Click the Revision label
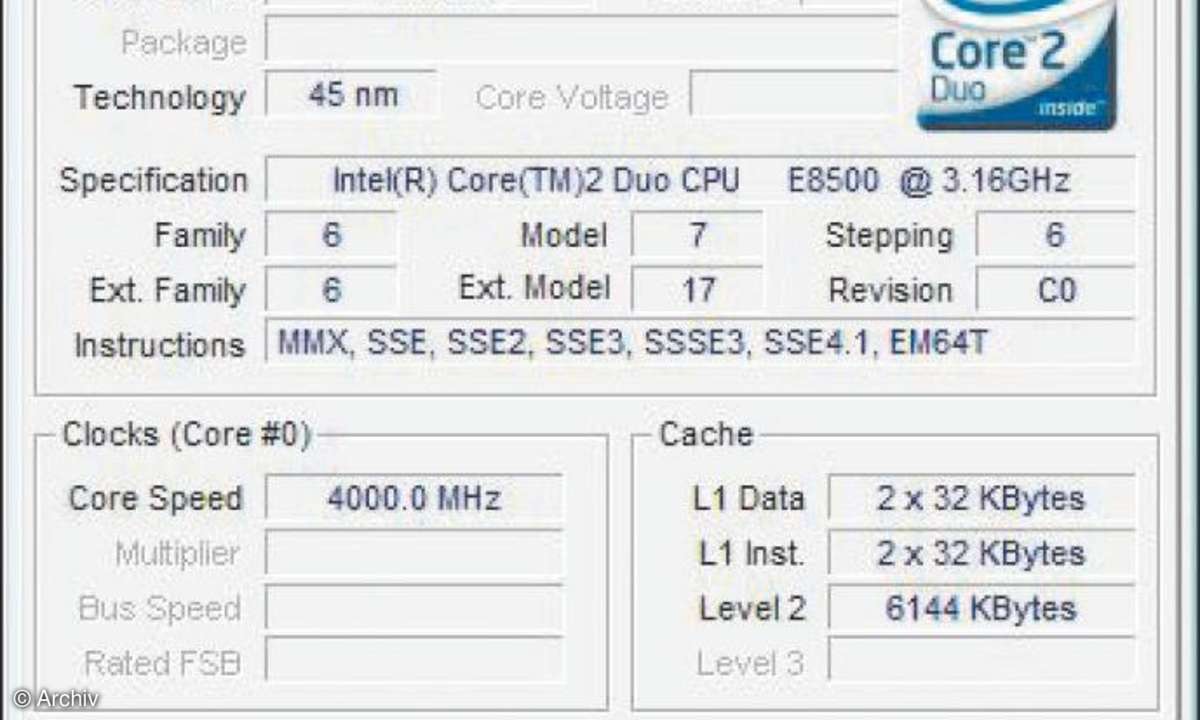1200x720 pixels. coord(890,291)
